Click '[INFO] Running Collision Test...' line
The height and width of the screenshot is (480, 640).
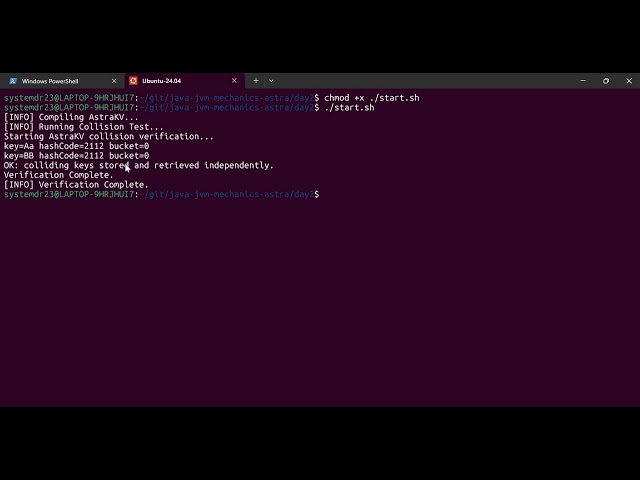pyautogui.click(x=83, y=127)
